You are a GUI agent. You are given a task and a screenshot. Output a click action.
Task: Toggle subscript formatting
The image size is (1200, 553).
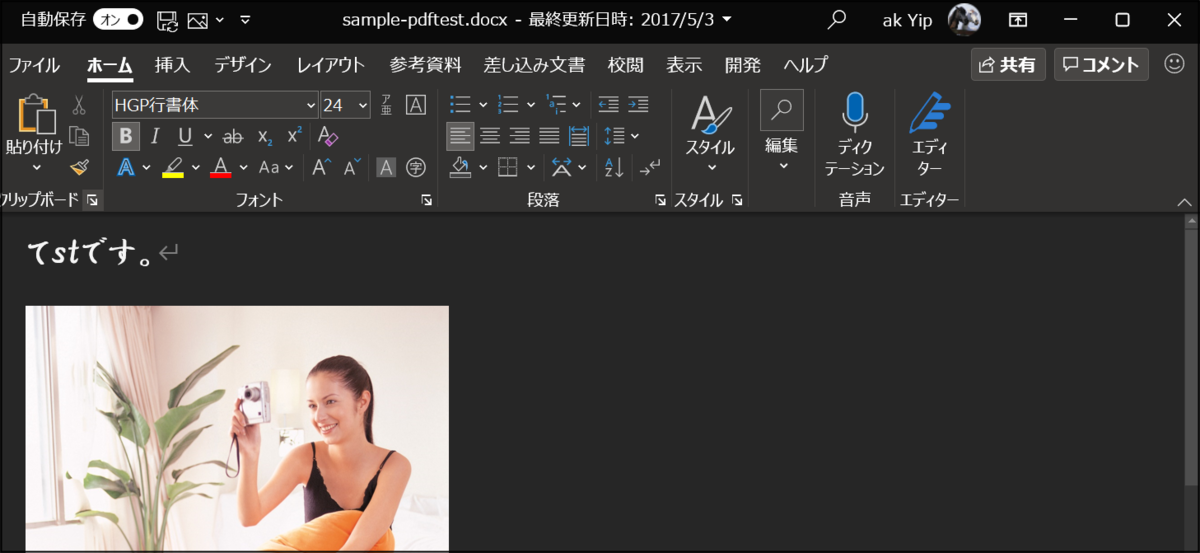(x=264, y=136)
